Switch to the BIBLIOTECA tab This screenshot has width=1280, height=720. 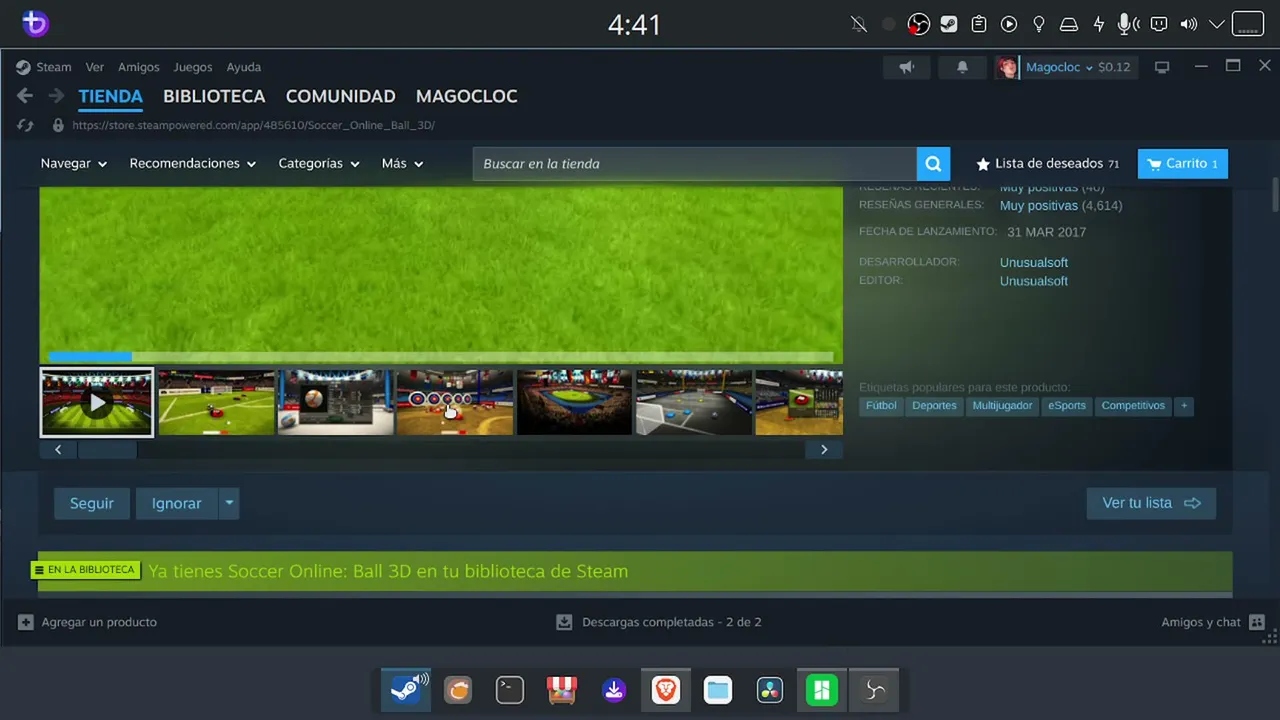tap(214, 97)
